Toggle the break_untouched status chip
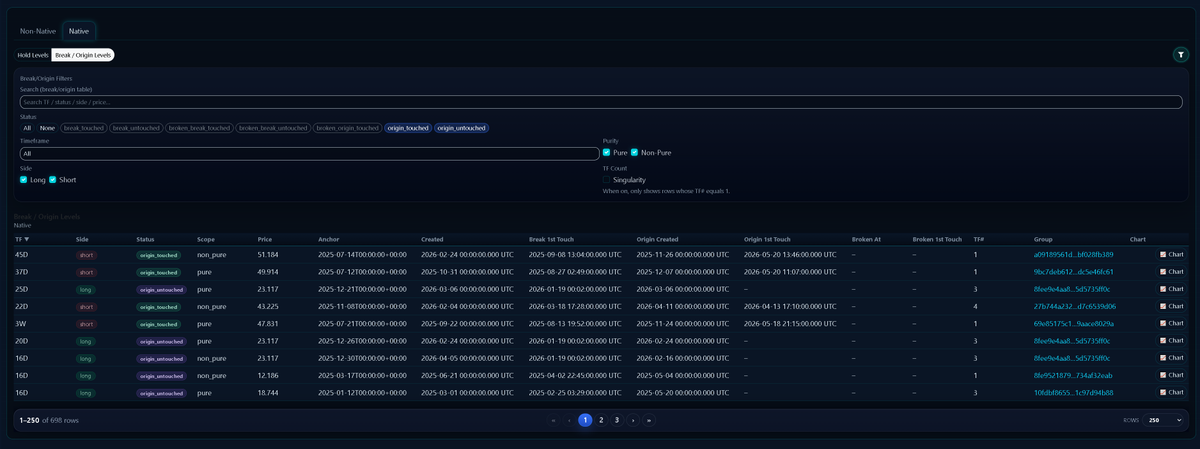The width and height of the screenshot is (1200, 449). tap(136, 128)
